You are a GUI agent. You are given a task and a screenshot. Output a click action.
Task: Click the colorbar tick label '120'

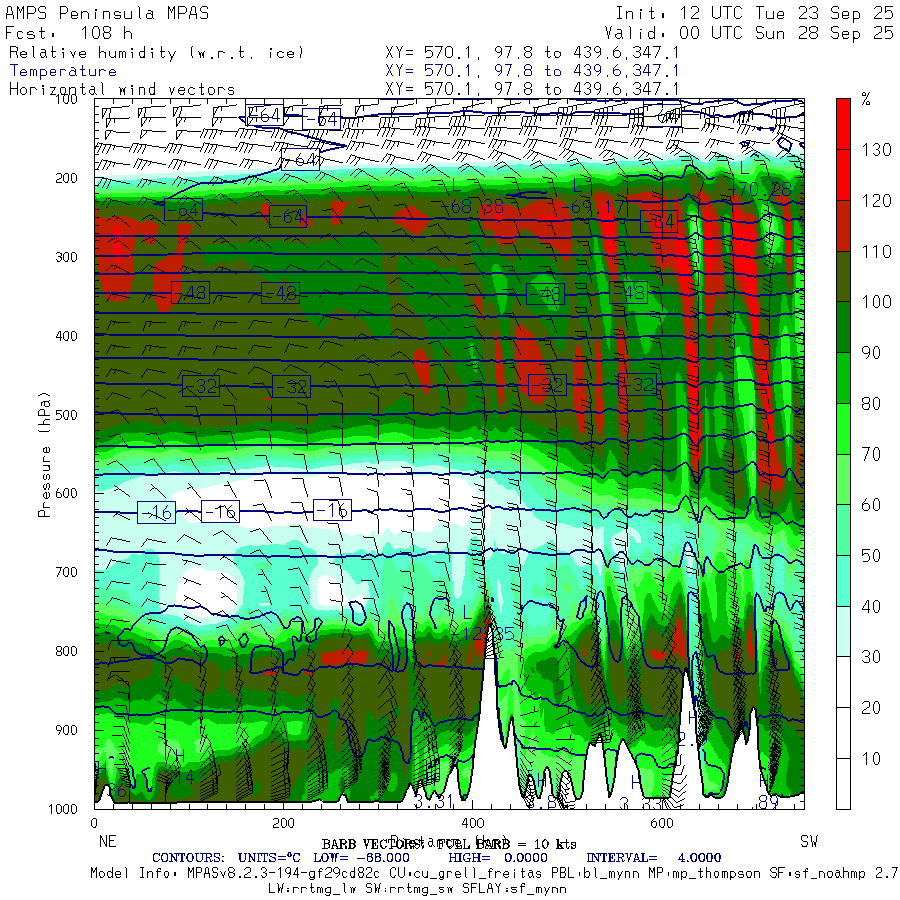coord(876,201)
